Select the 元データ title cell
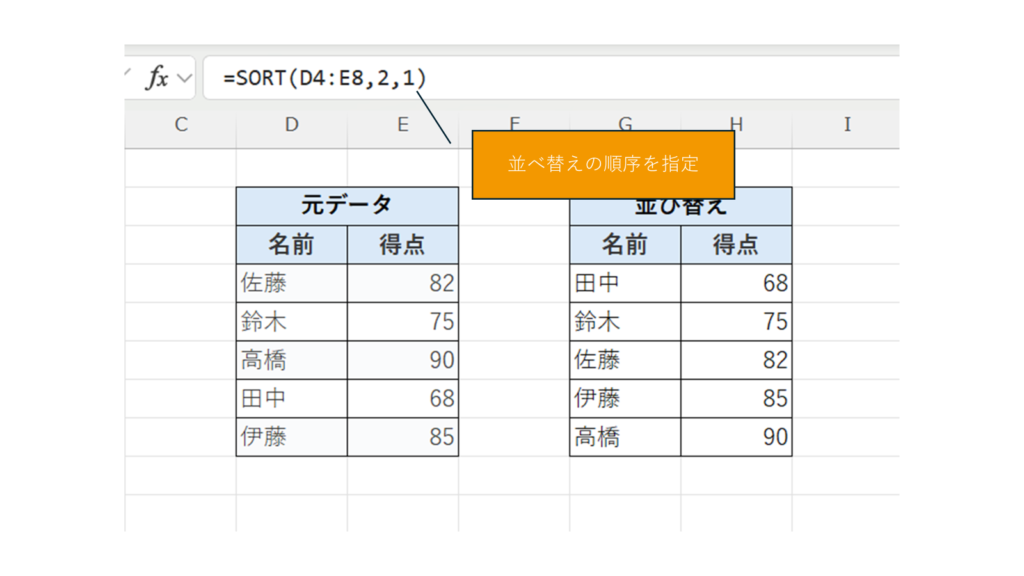Image resolution: width=1024 pixels, height=576 pixels. (347, 206)
